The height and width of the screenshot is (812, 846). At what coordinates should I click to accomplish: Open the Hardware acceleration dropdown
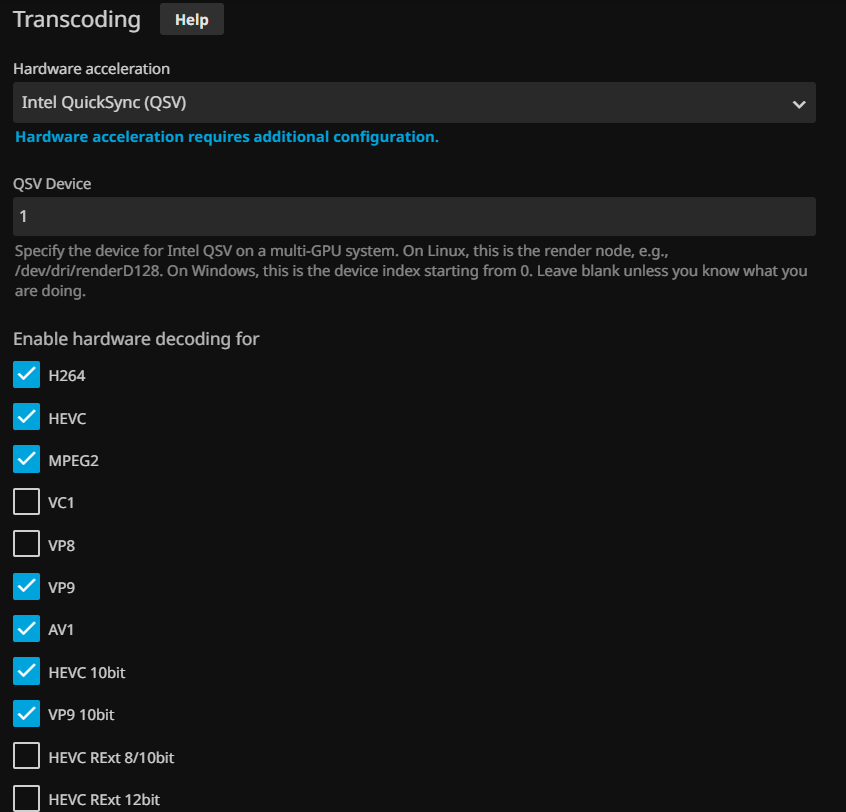tap(400, 103)
